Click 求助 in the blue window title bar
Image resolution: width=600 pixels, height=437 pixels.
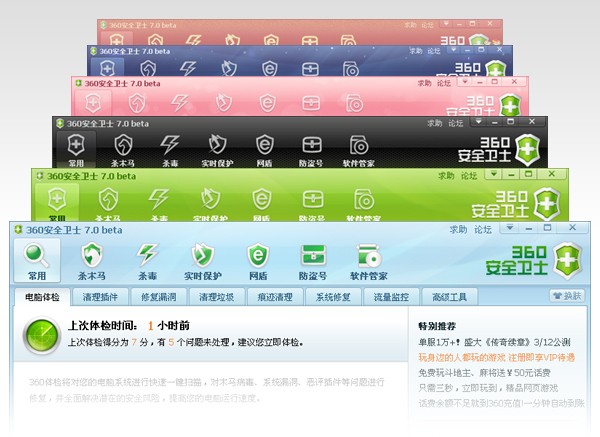pyautogui.click(x=458, y=230)
